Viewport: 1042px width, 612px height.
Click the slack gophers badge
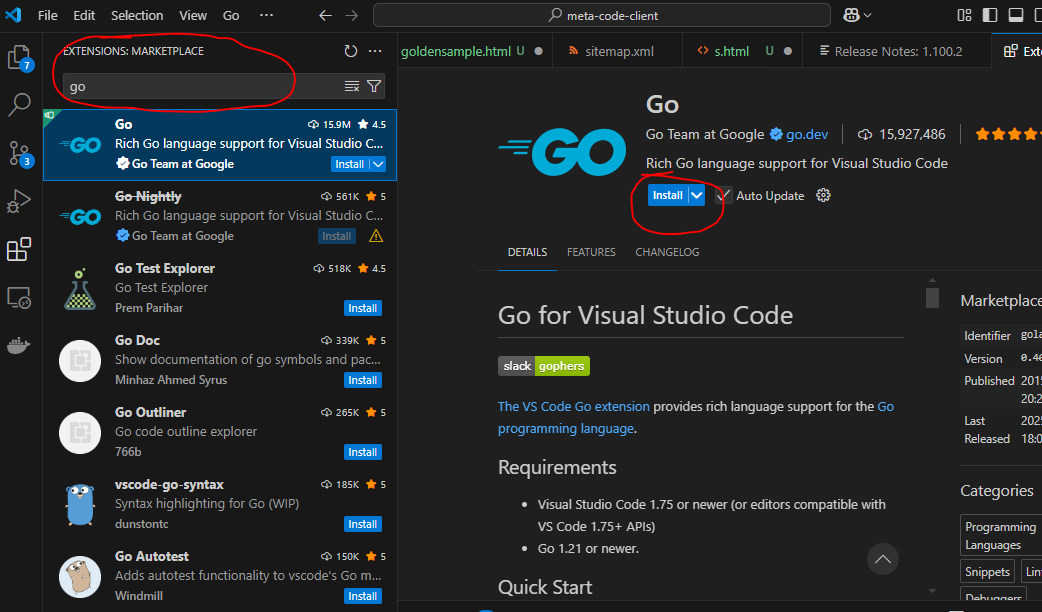pos(544,366)
